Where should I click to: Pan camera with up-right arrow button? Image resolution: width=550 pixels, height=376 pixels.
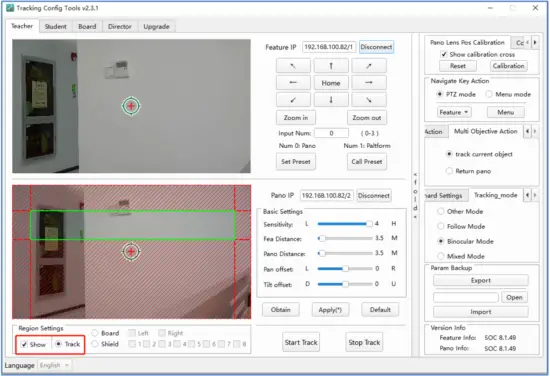(369, 66)
